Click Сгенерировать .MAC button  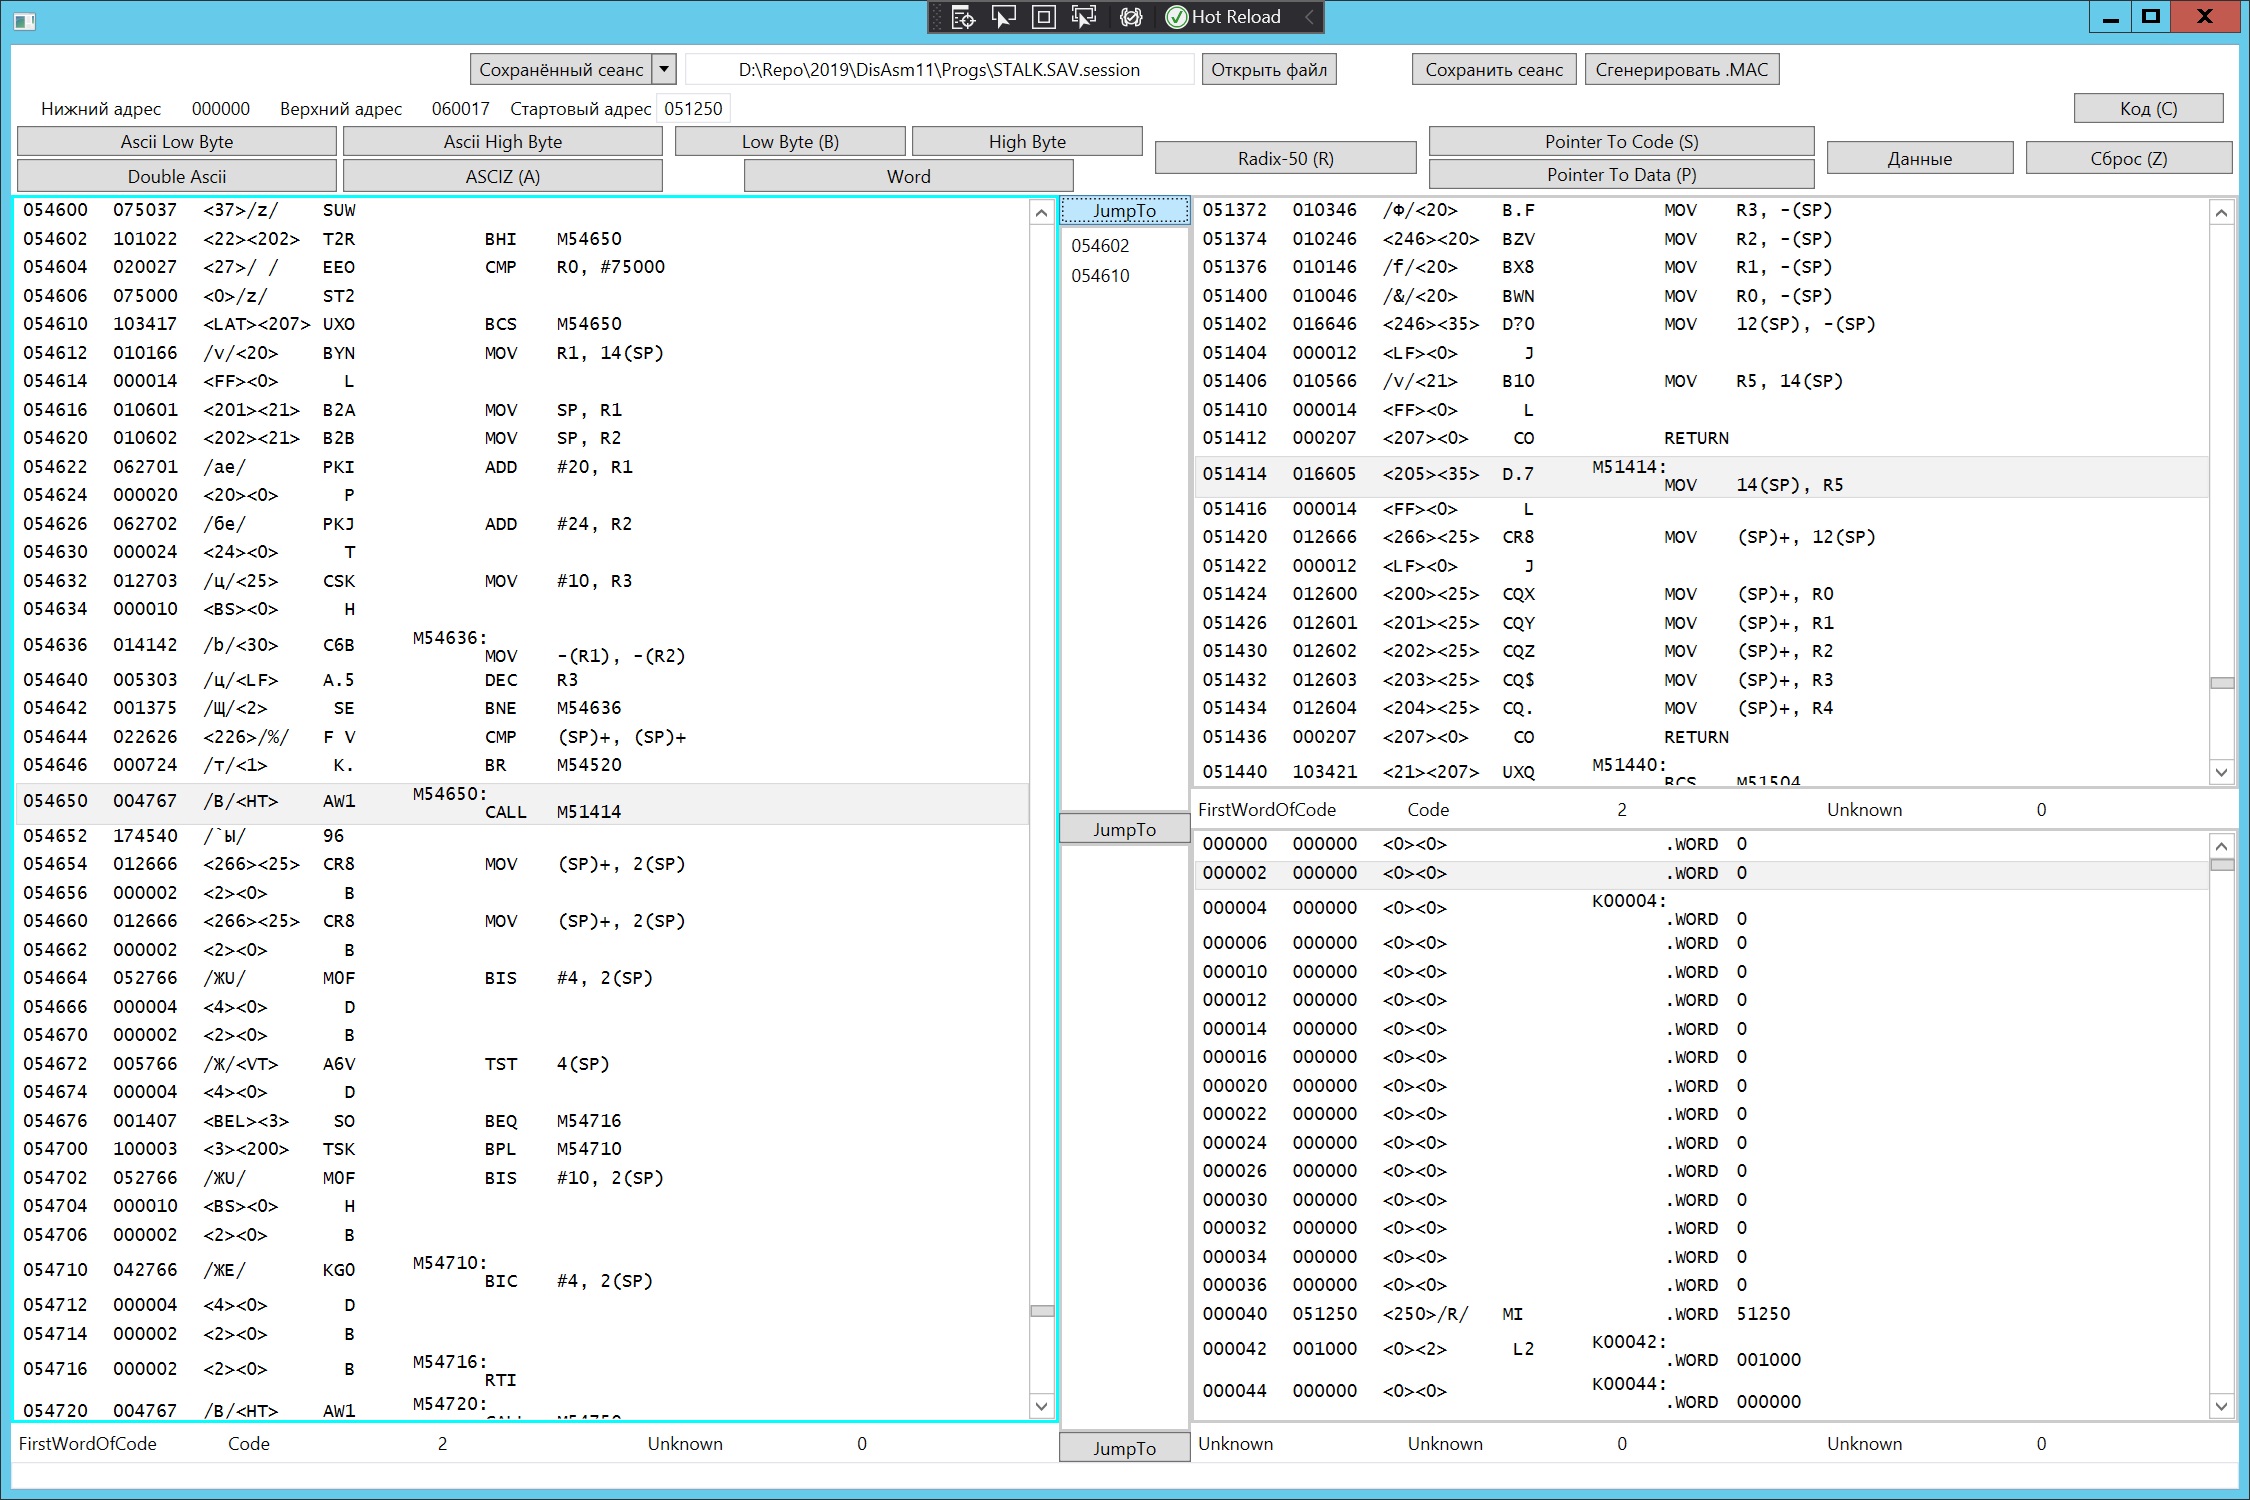point(1681,69)
